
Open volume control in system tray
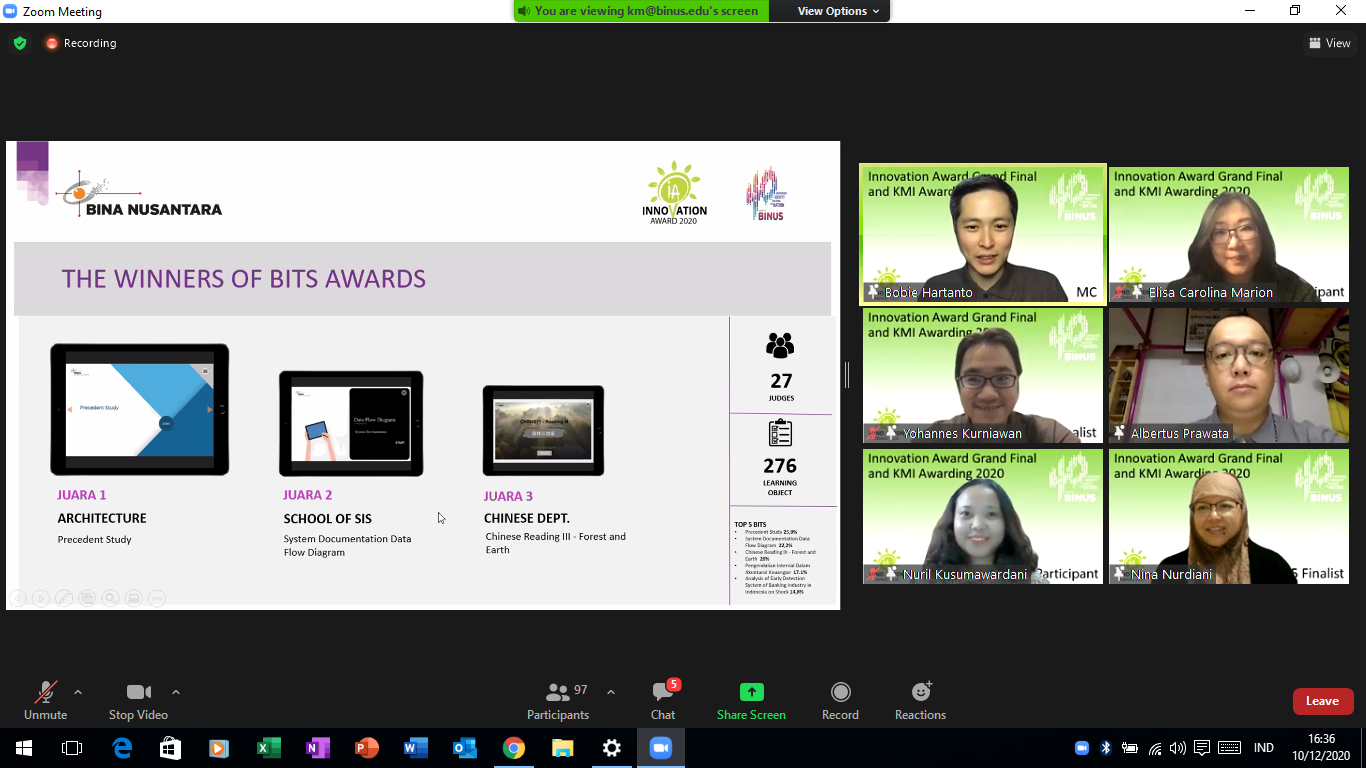tap(1178, 748)
